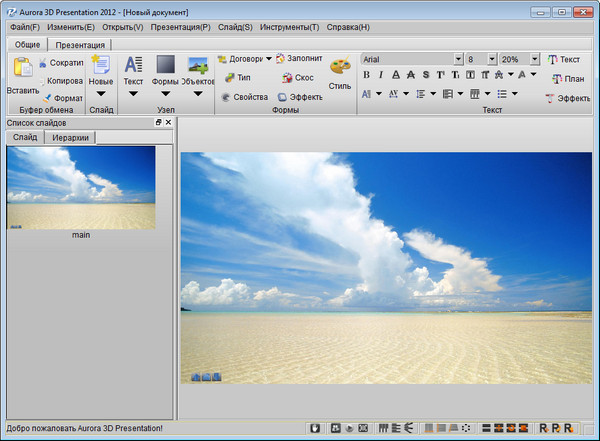Open the Стиль palette icon
Image resolution: width=600 pixels, height=441 pixels.
(x=340, y=67)
